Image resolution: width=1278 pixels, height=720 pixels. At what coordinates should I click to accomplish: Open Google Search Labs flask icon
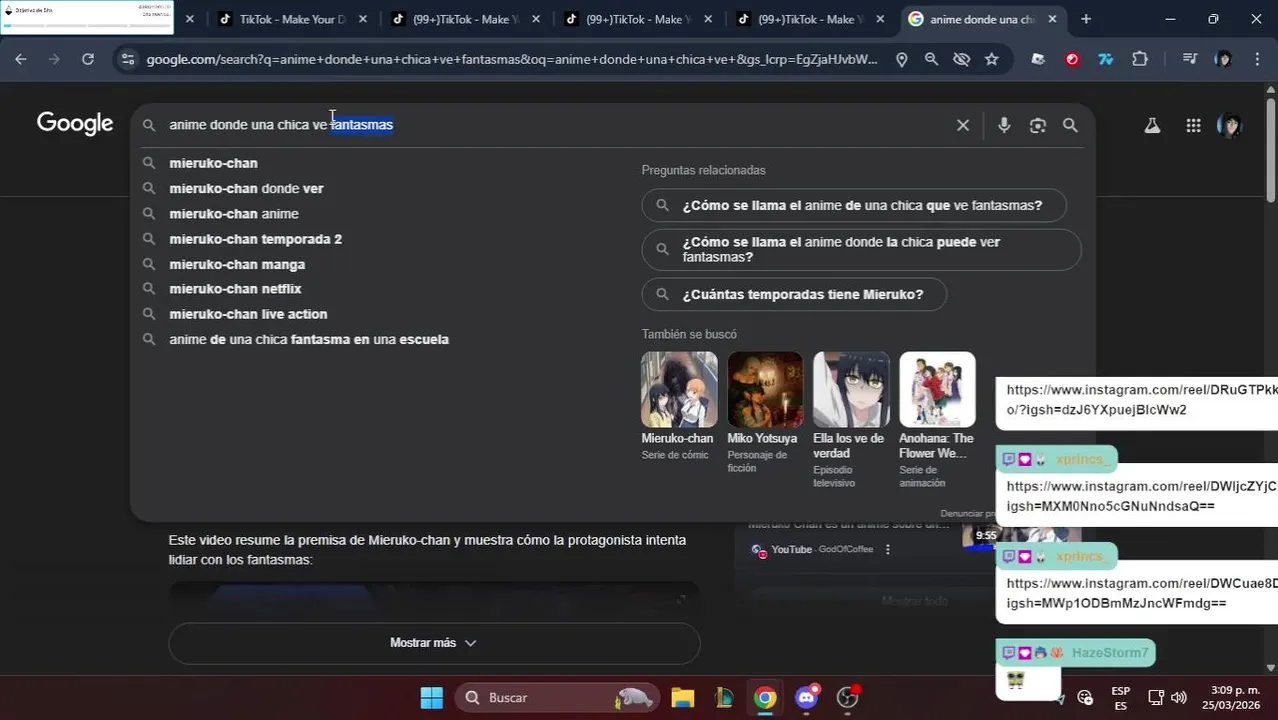pos(1152,125)
